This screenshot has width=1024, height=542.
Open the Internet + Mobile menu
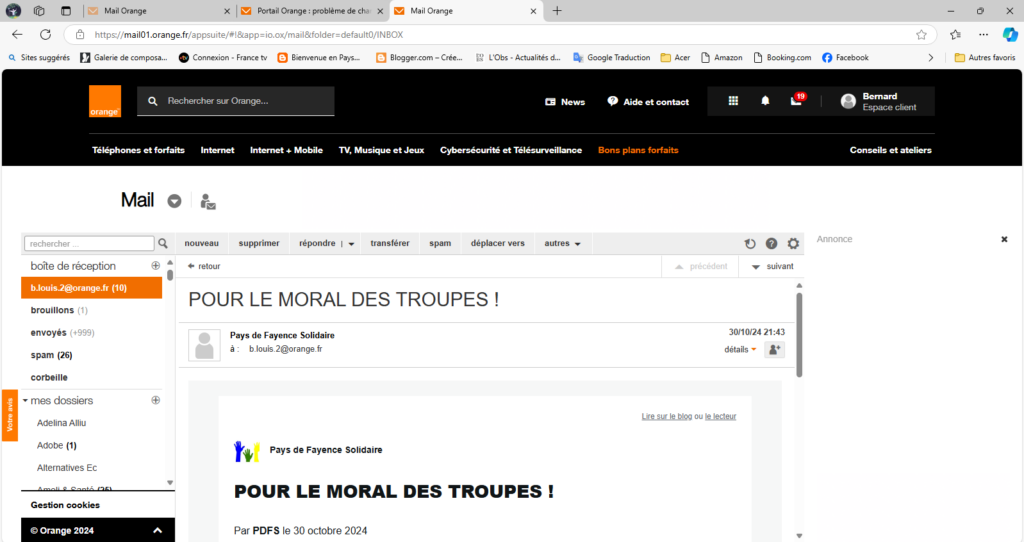tap(286, 150)
